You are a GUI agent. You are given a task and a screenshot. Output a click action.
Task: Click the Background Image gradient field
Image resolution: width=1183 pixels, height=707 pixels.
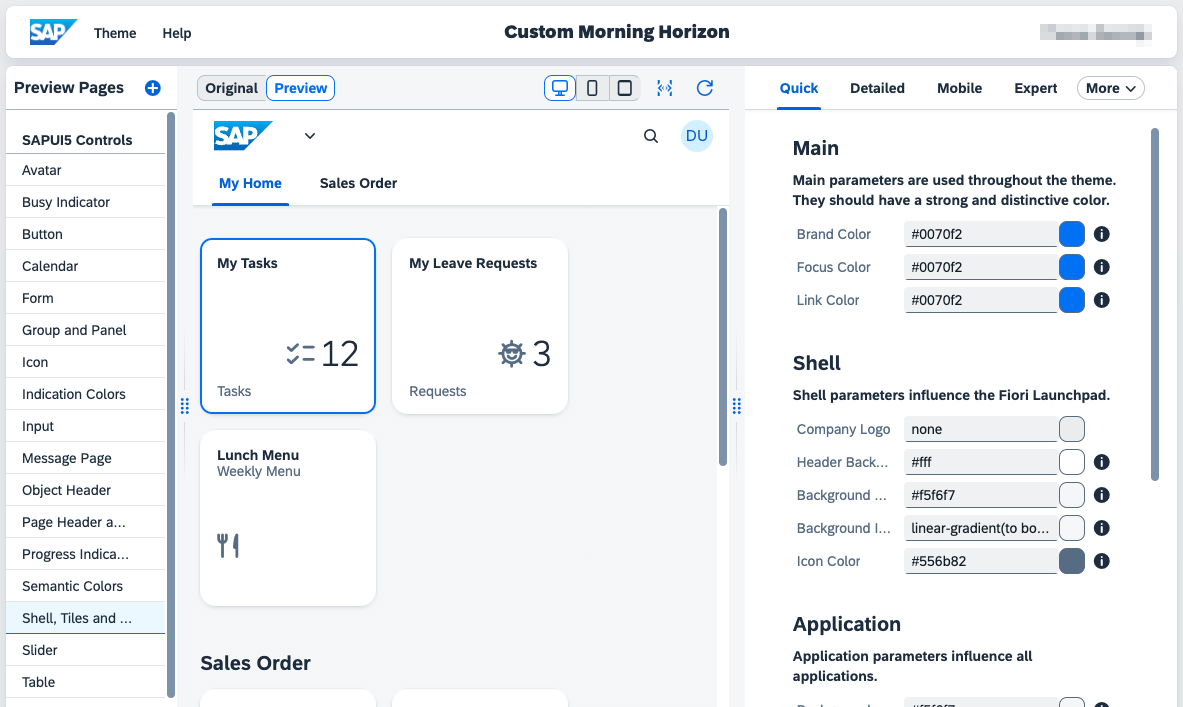tap(981, 528)
